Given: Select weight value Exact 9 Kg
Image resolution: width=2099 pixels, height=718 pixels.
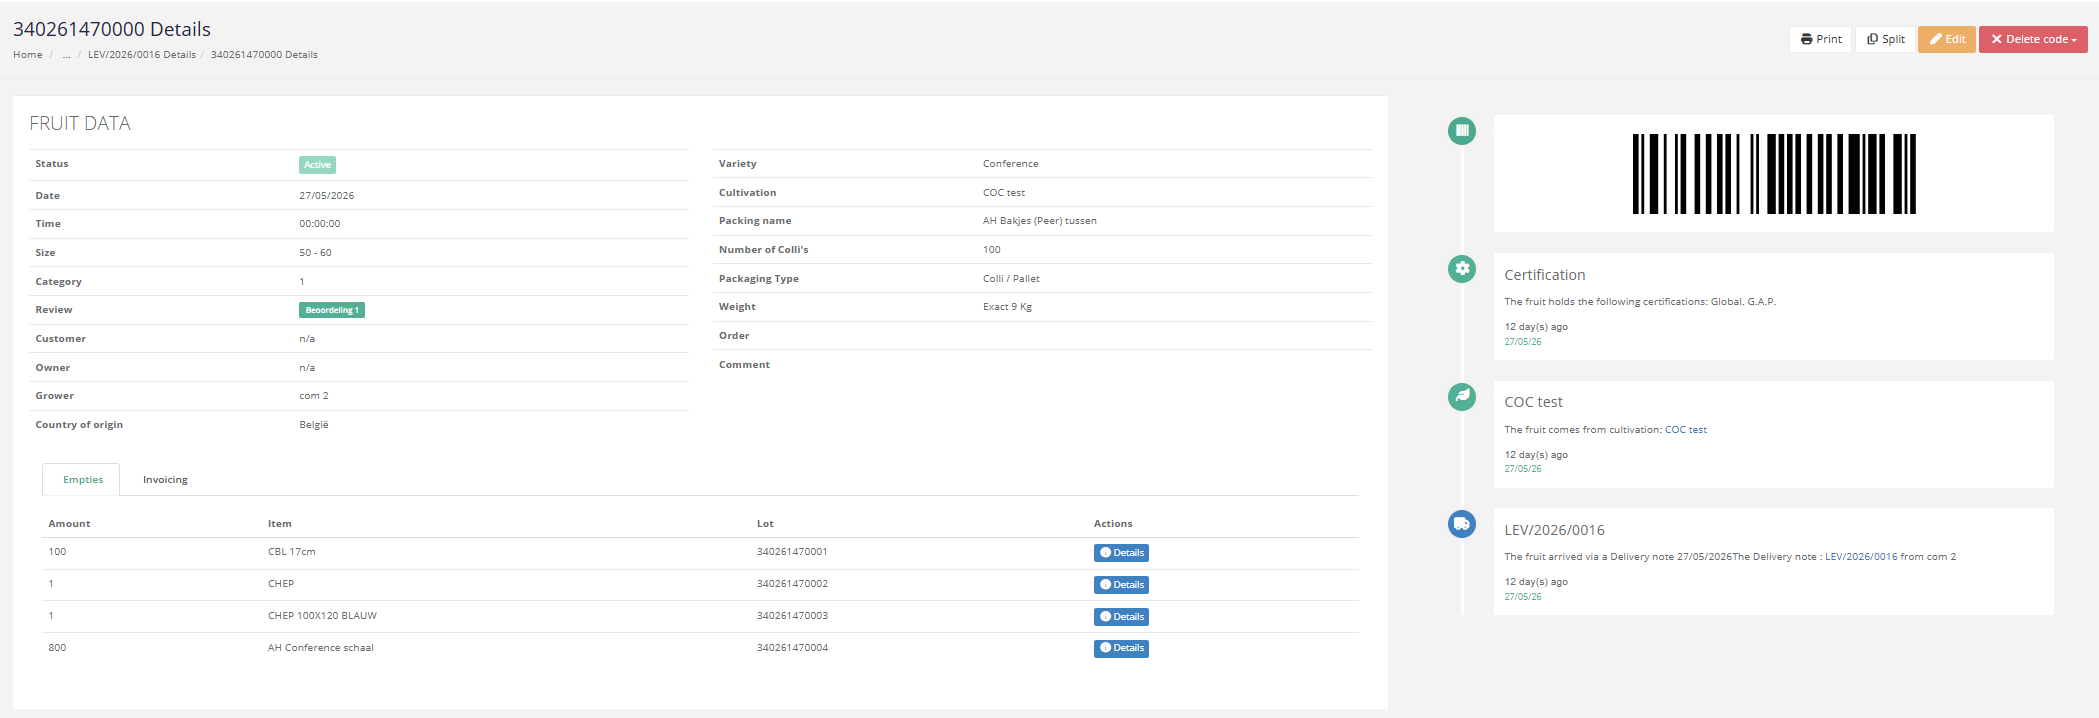Looking at the screenshot, I should click(1007, 307).
